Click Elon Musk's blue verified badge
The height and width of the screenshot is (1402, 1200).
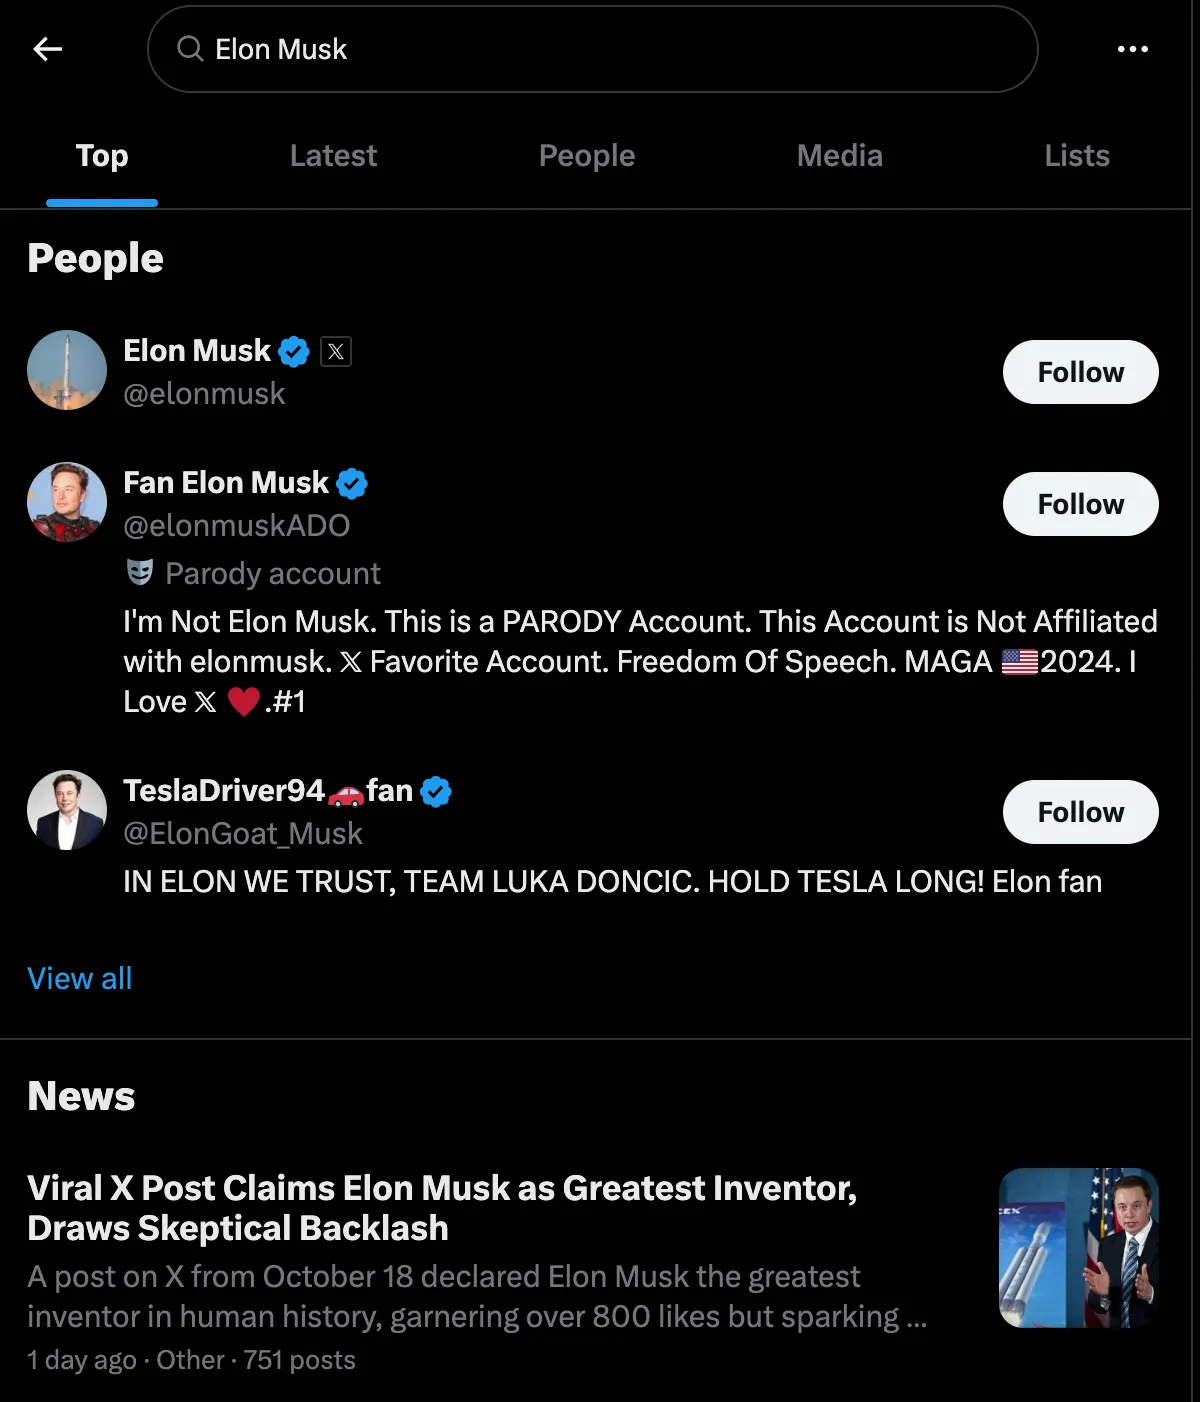(x=294, y=352)
